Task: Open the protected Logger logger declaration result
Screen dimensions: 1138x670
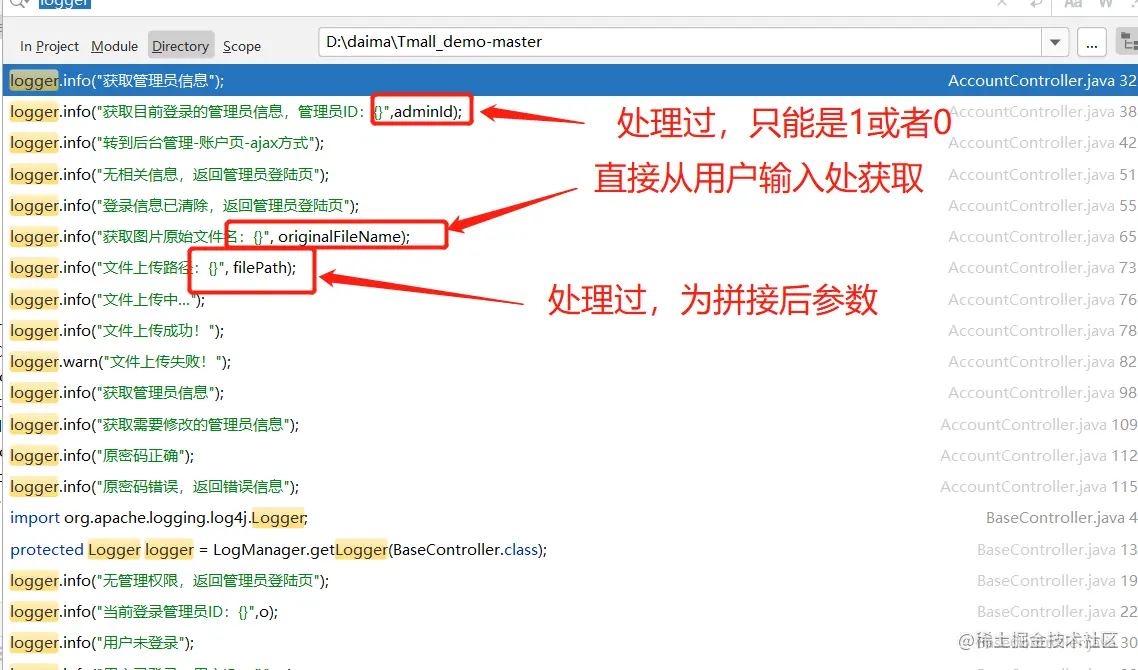Action: click(570, 550)
